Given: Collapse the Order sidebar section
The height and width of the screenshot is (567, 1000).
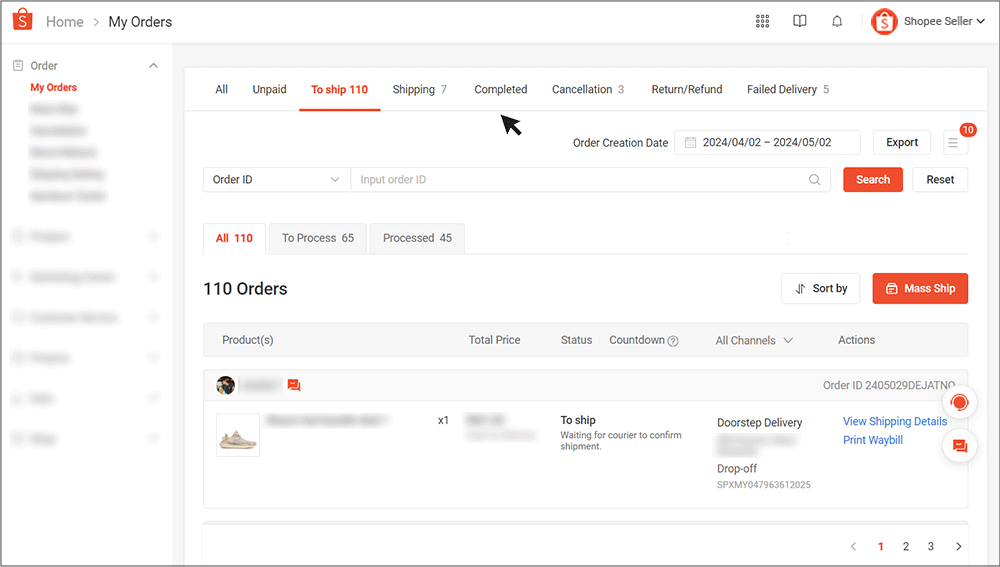Looking at the screenshot, I should [x=153, y=66].
